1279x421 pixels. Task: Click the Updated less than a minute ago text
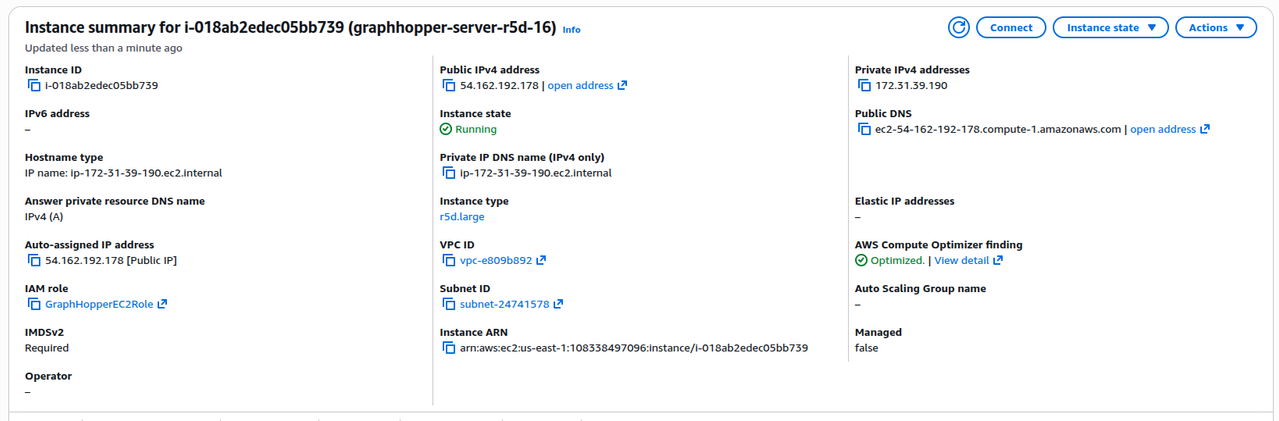[103, 48]
